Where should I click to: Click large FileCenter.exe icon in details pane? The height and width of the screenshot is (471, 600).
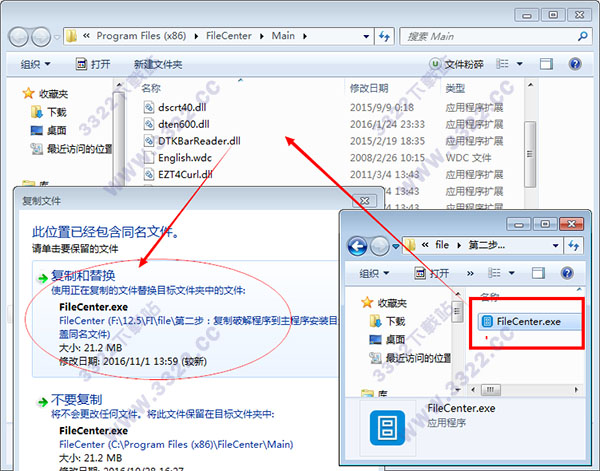[387, 428]
